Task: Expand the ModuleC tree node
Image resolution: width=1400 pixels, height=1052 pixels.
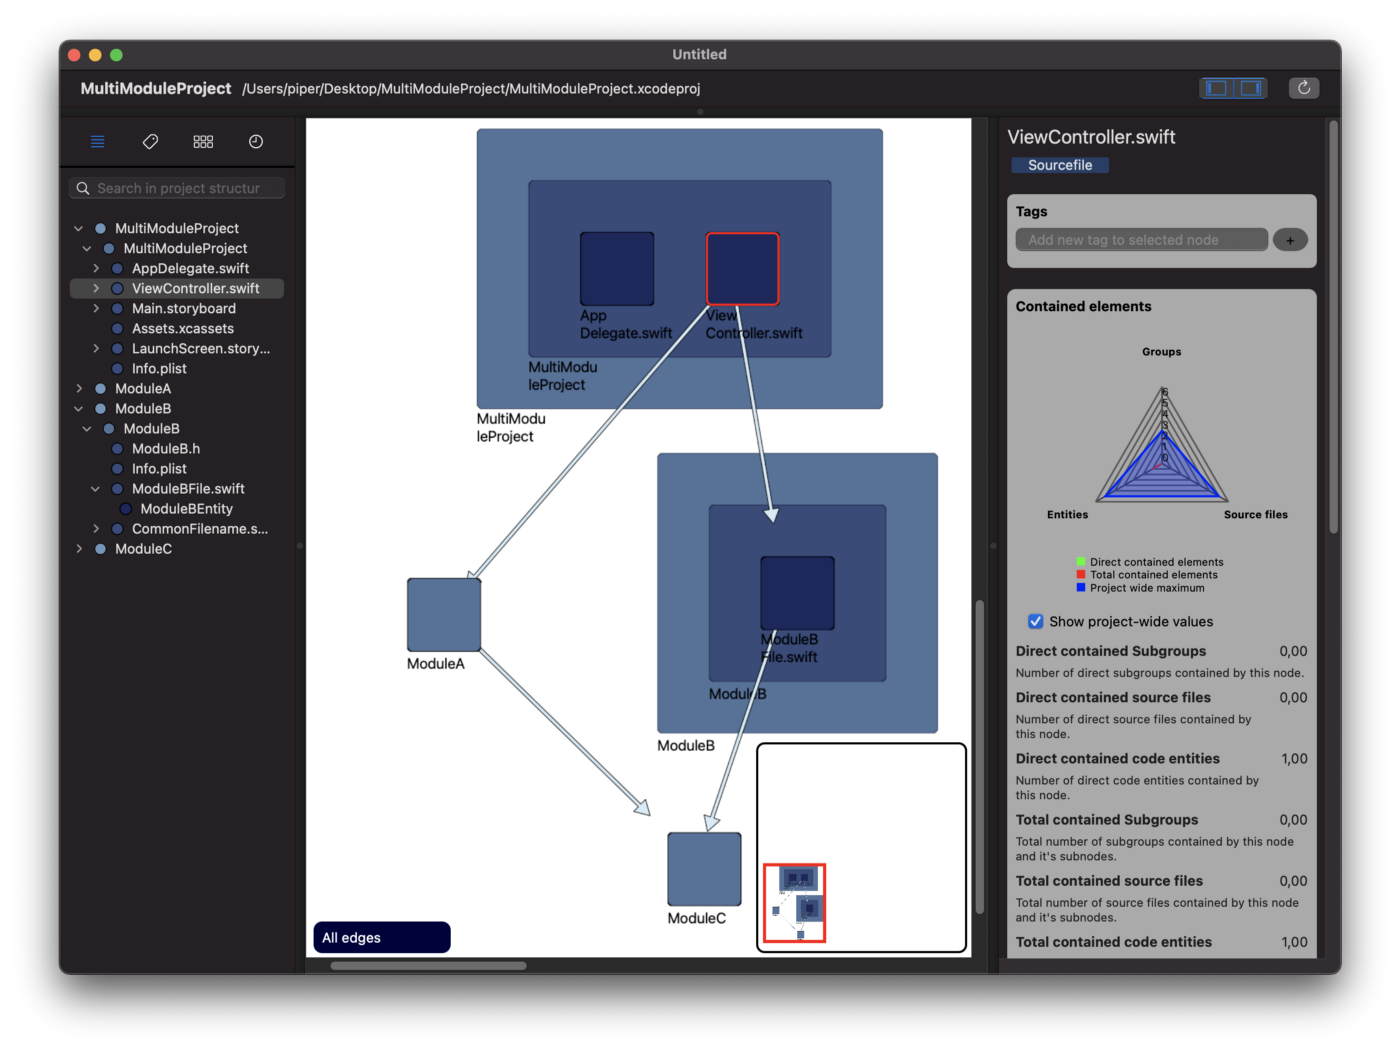Action: (79, 548)
